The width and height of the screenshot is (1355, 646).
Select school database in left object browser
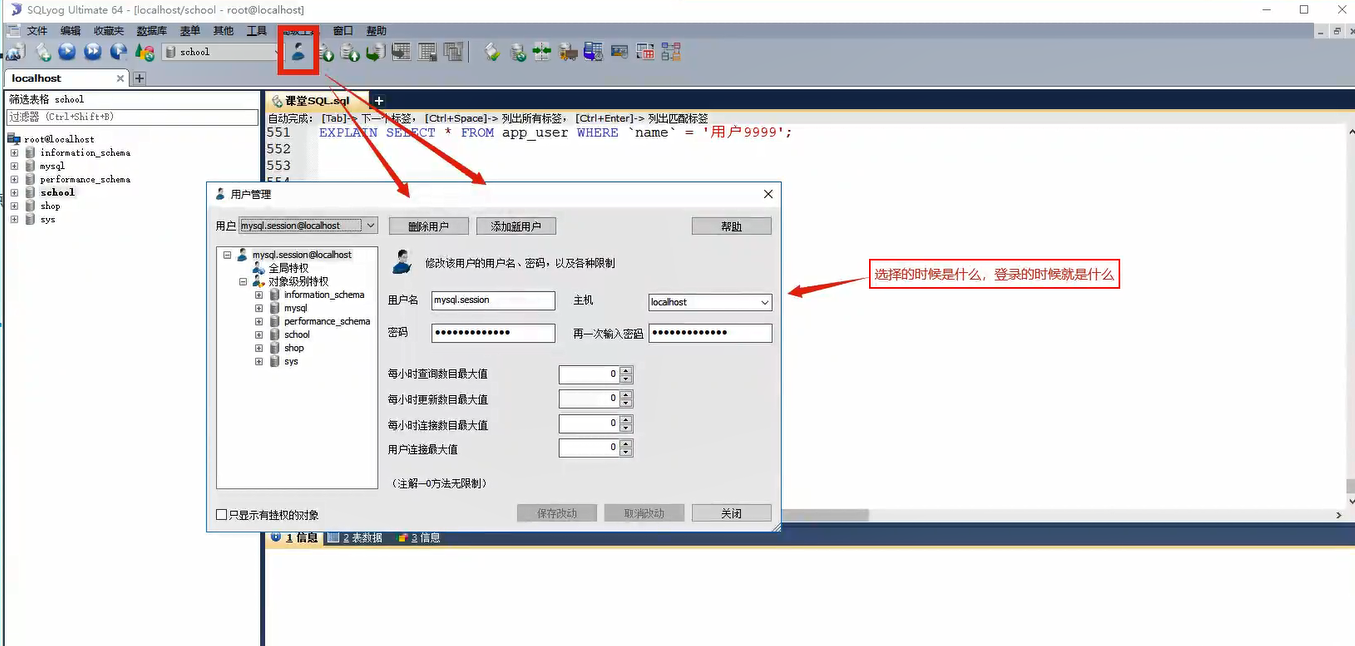[57, 192]
